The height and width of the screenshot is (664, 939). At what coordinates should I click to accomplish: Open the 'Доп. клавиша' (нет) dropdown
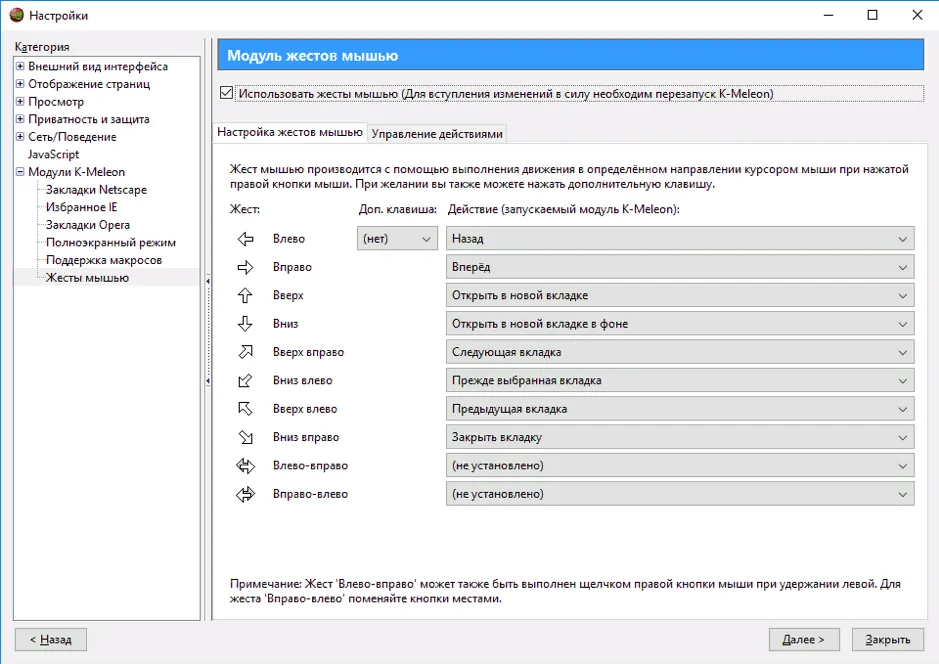[397, 238]
